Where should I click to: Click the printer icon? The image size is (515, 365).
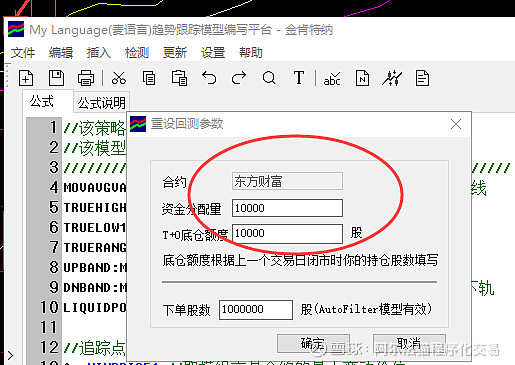point(86,78)
